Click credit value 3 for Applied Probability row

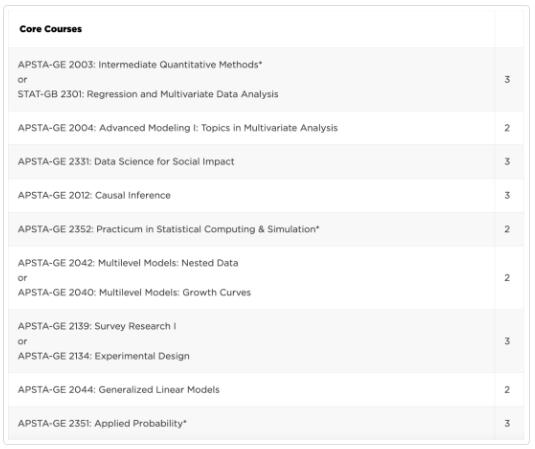507,423
